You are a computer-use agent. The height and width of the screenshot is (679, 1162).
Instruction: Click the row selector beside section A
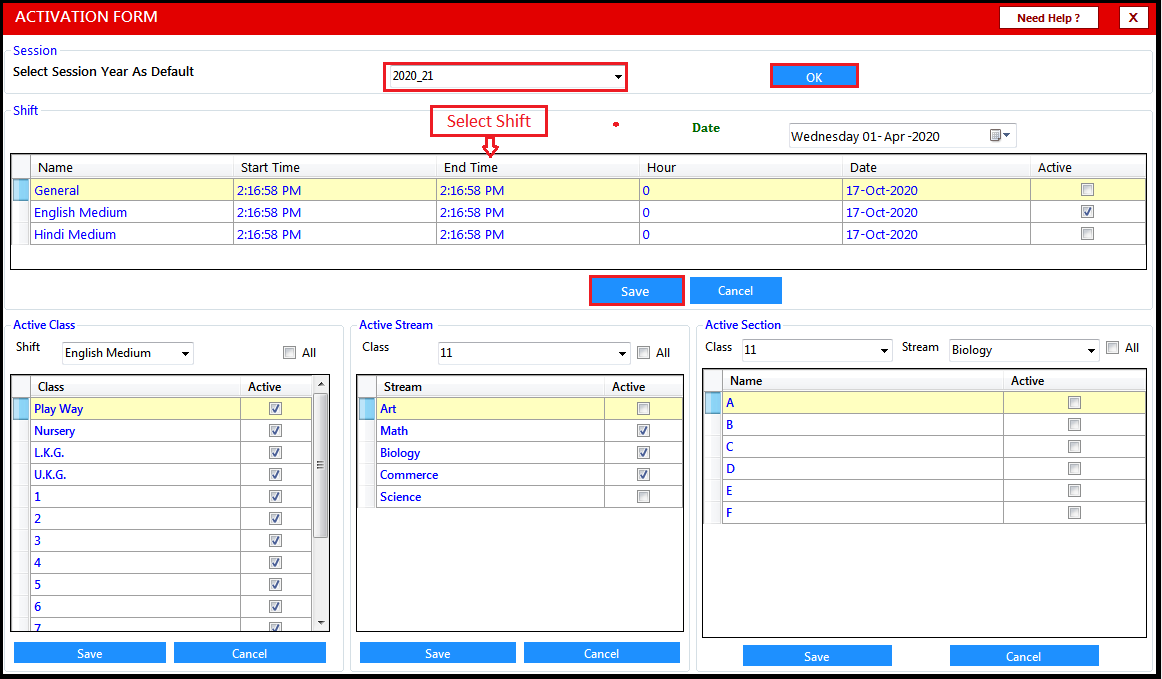[712, 403]
